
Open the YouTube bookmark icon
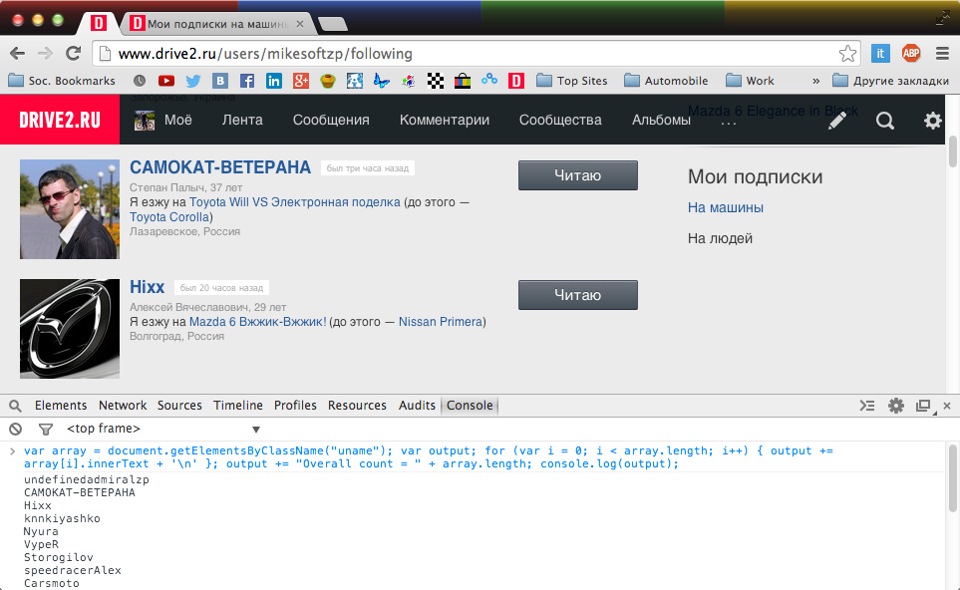166,81
